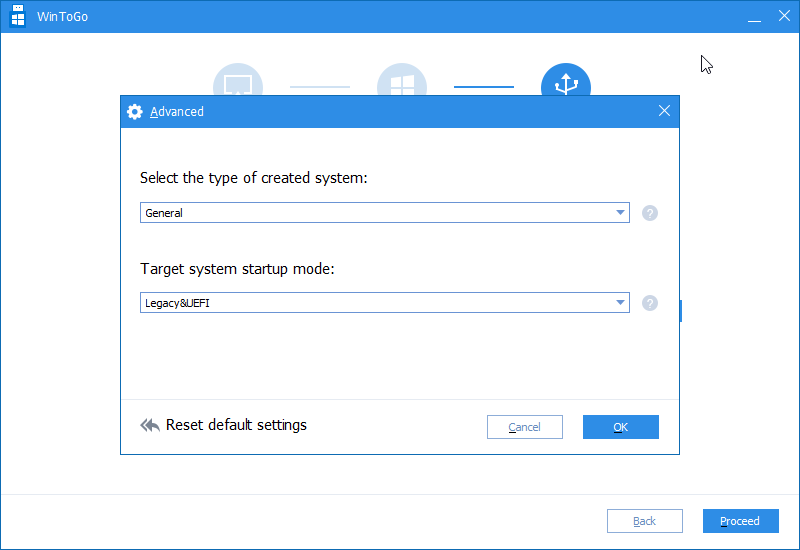Go Back to the previous step
Image resolution: width=800 pixels, height=550 pixels.
645,521
